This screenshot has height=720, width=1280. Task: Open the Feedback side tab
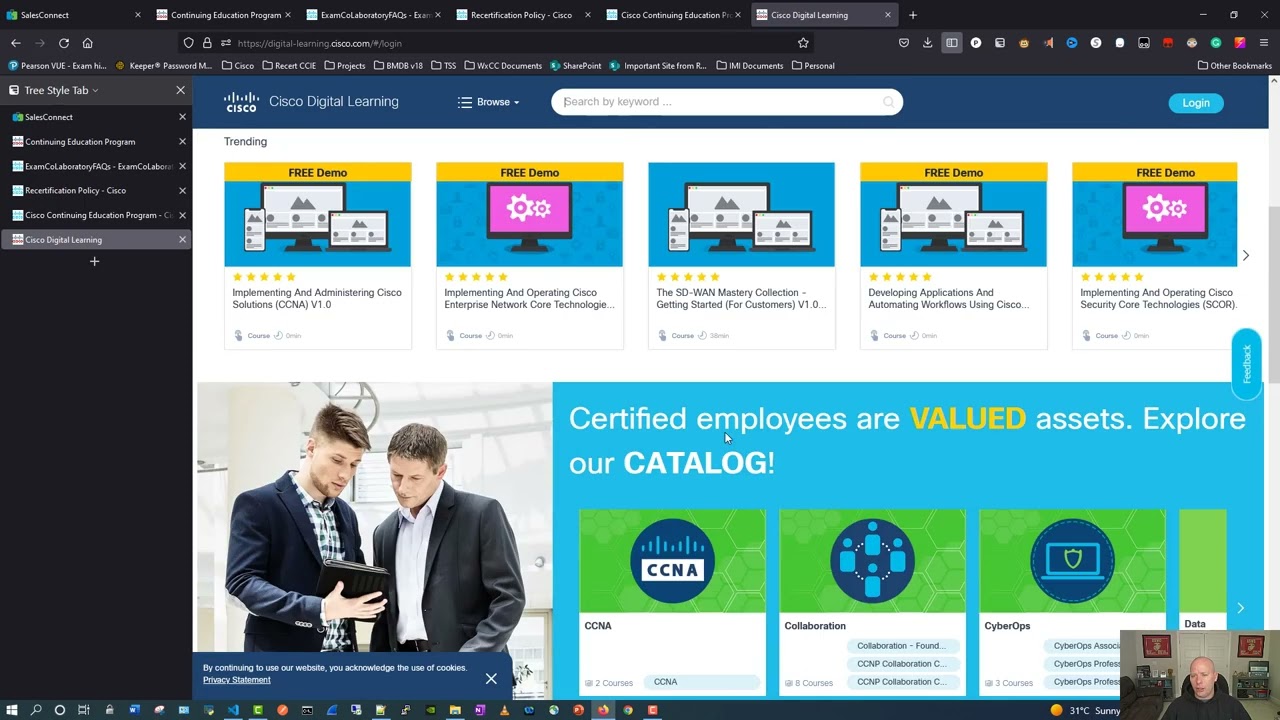coord(1247,364)
